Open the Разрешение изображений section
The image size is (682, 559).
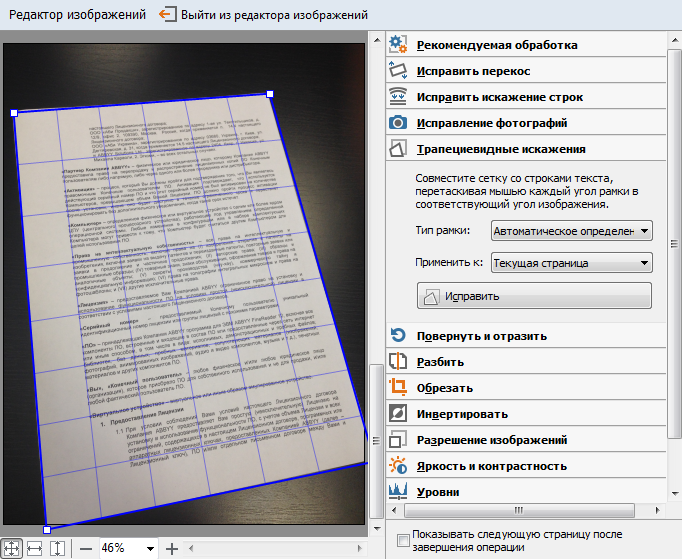click(x=492, y=440)
